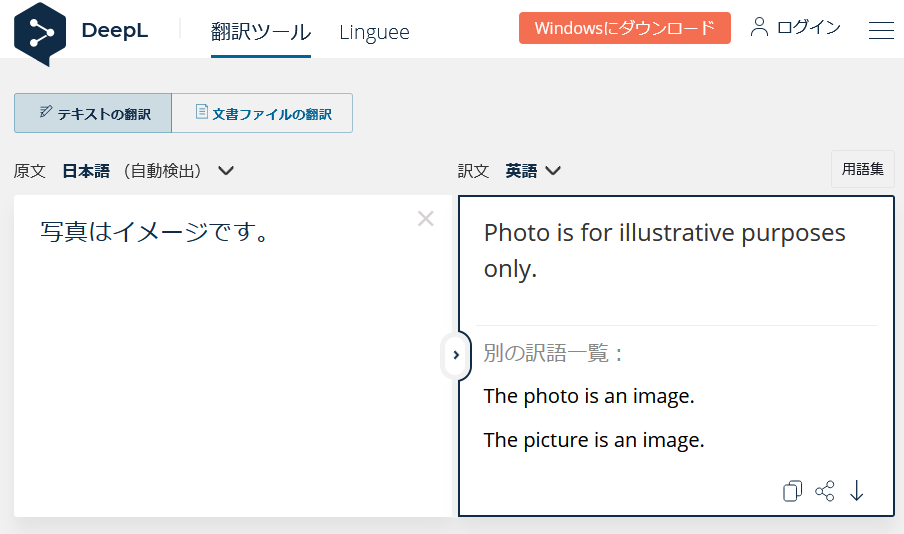Open the hamburger menu
904x534 pixels.
(x=881, y=31)
